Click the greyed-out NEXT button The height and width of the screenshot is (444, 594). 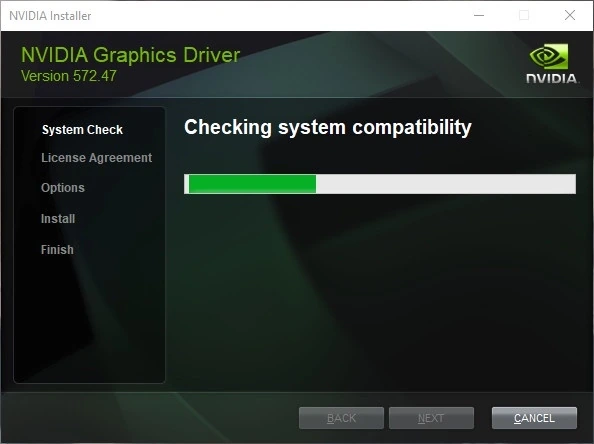[431, 418]
